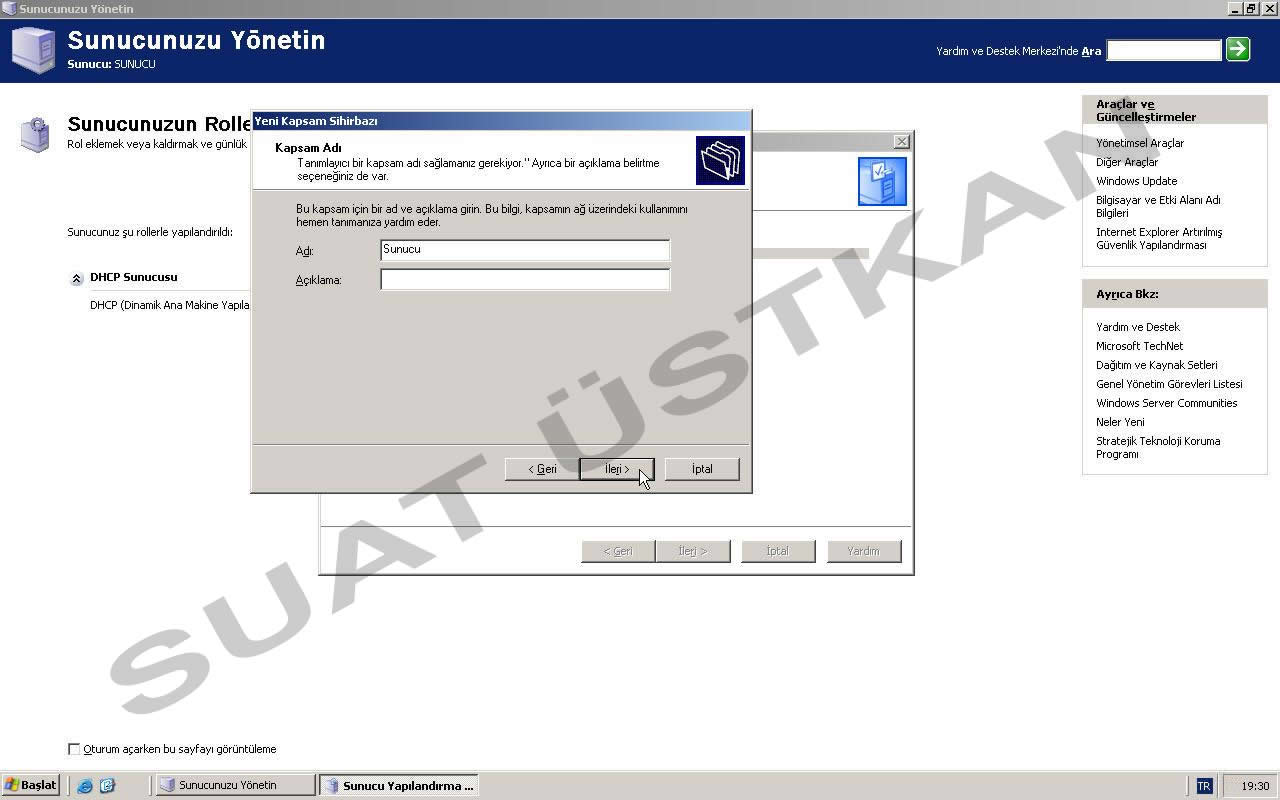This screenshot has height=800, width=1280.
Task: Switch to Sunucunuzu Yönetin taskbar button
Action: click(x=235, y=785)
